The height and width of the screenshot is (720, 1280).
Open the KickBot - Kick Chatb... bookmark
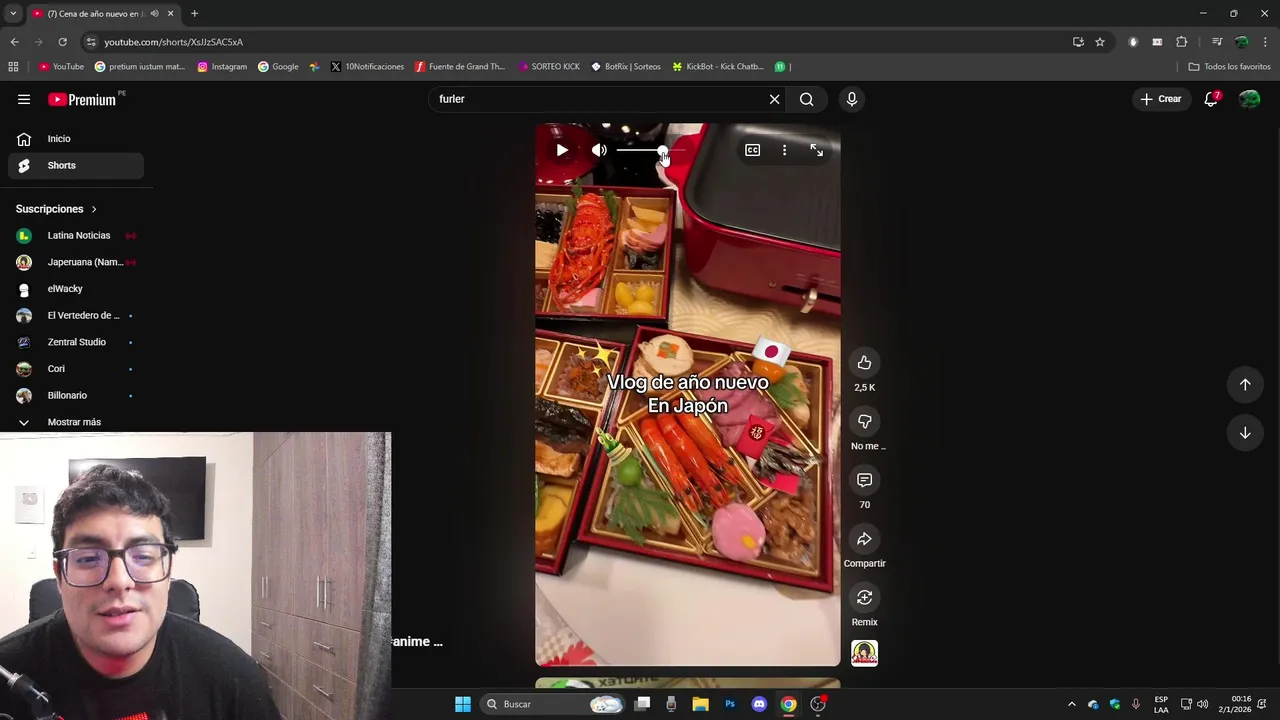[x=718, y=67]
